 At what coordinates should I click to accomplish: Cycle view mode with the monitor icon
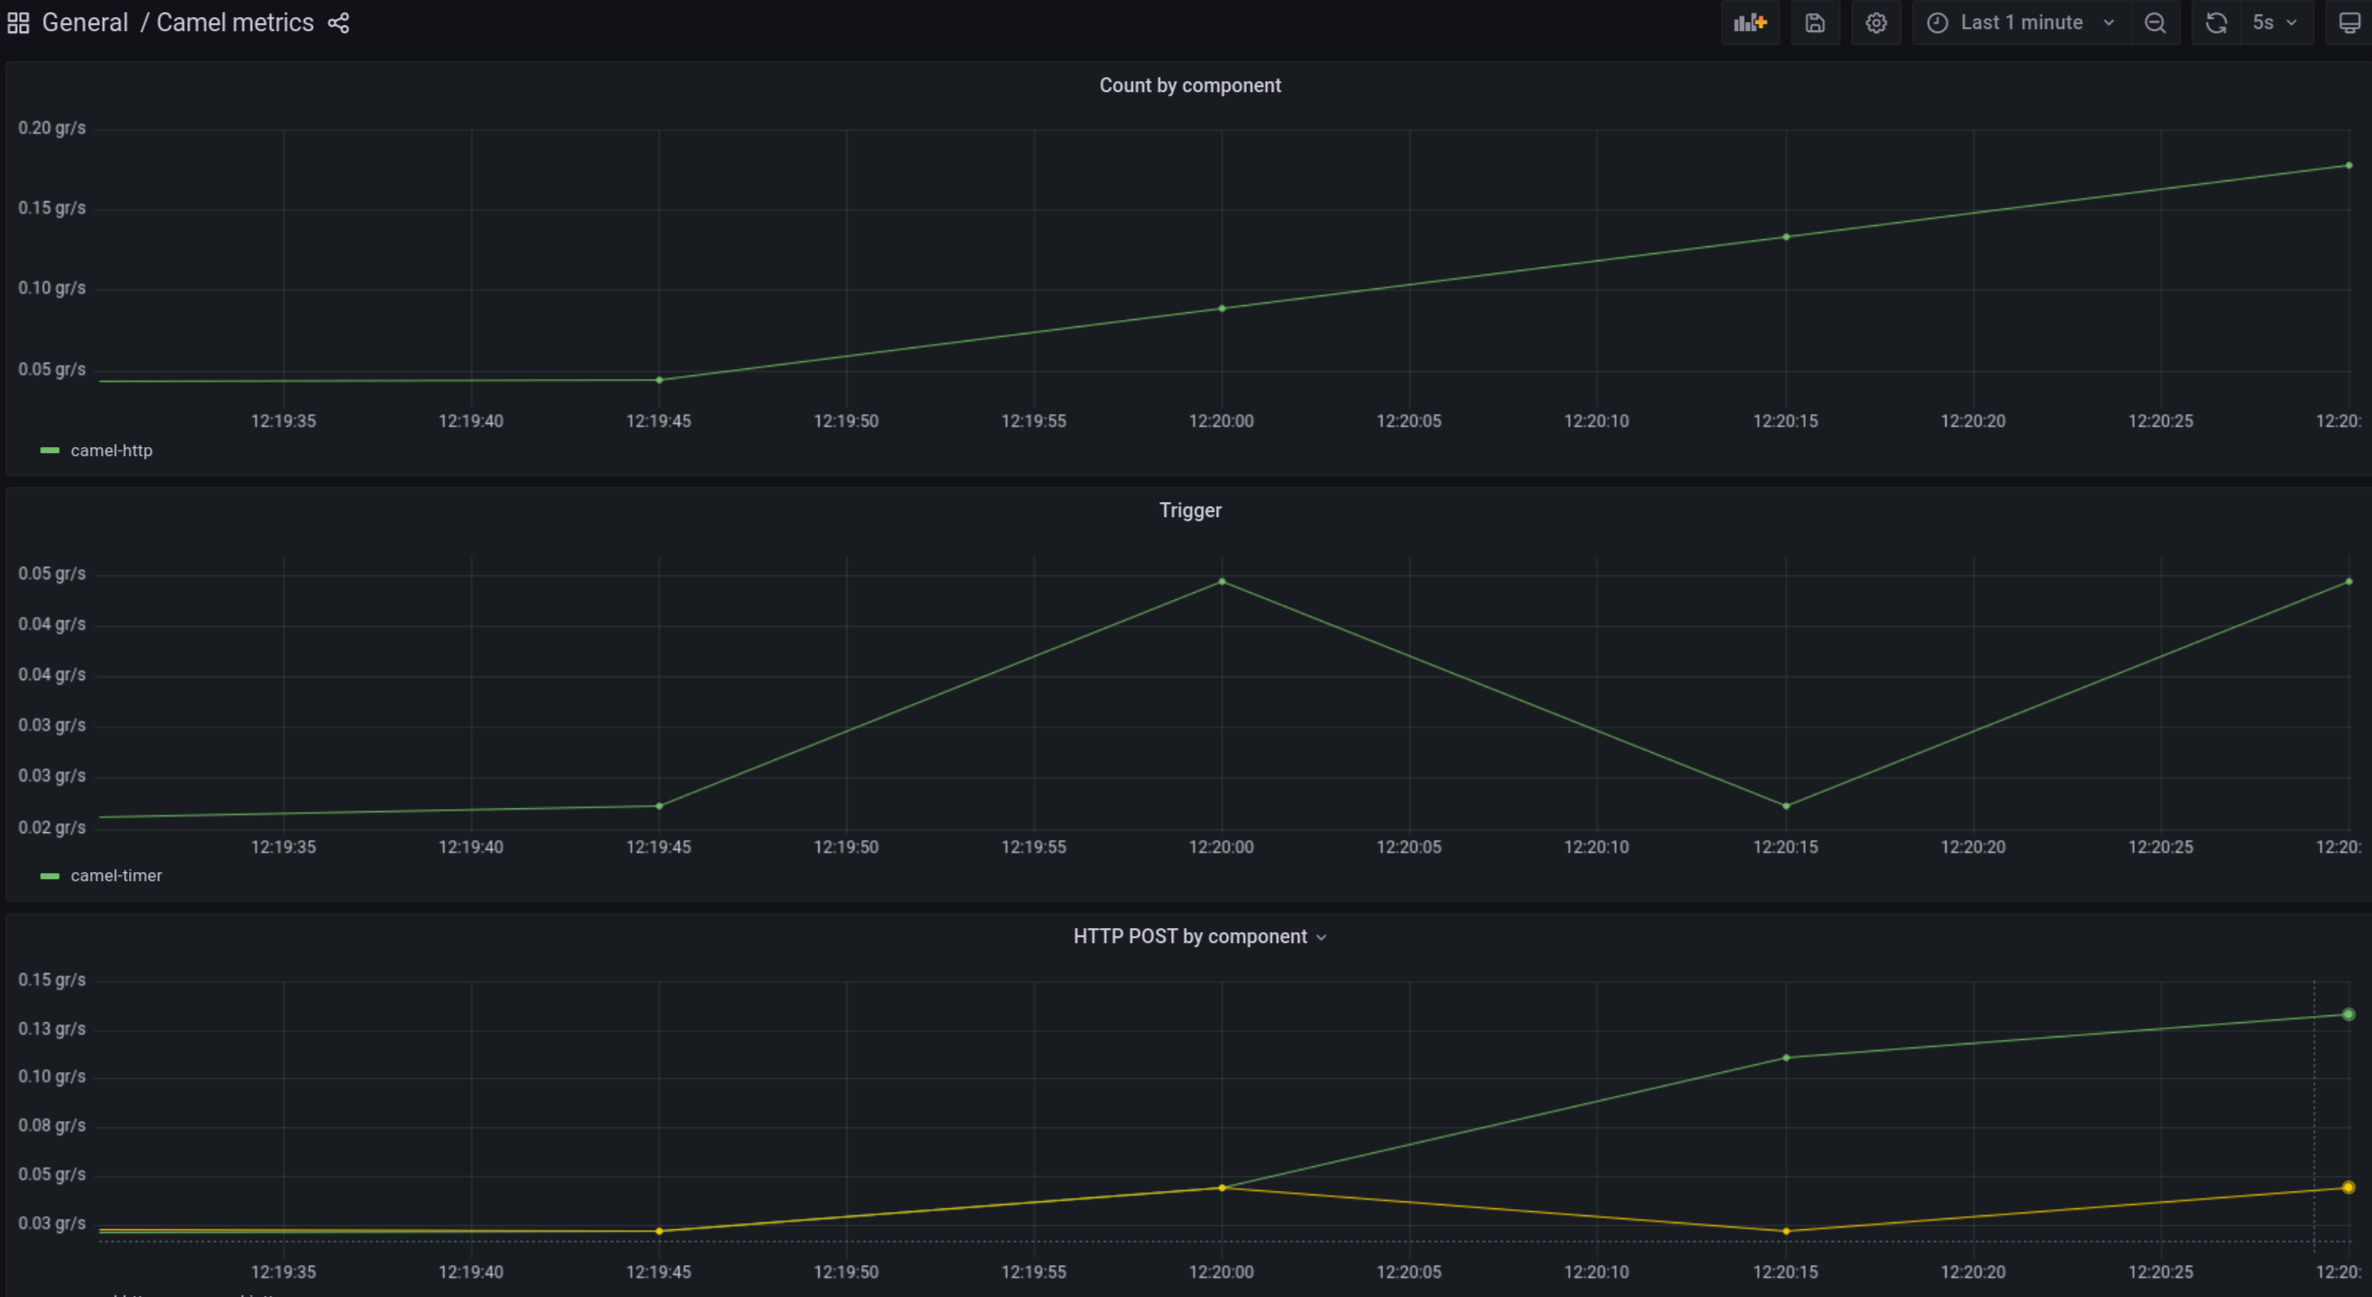click(2349, 23)
